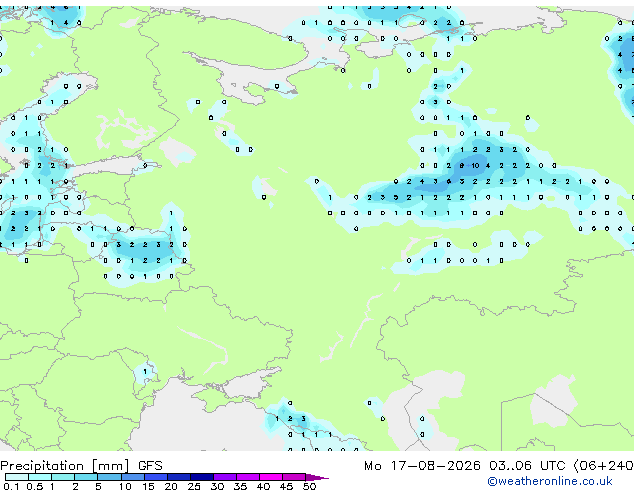Click the legend label '20'
Viewport: 634px width, 490px height.
[171, 486]
